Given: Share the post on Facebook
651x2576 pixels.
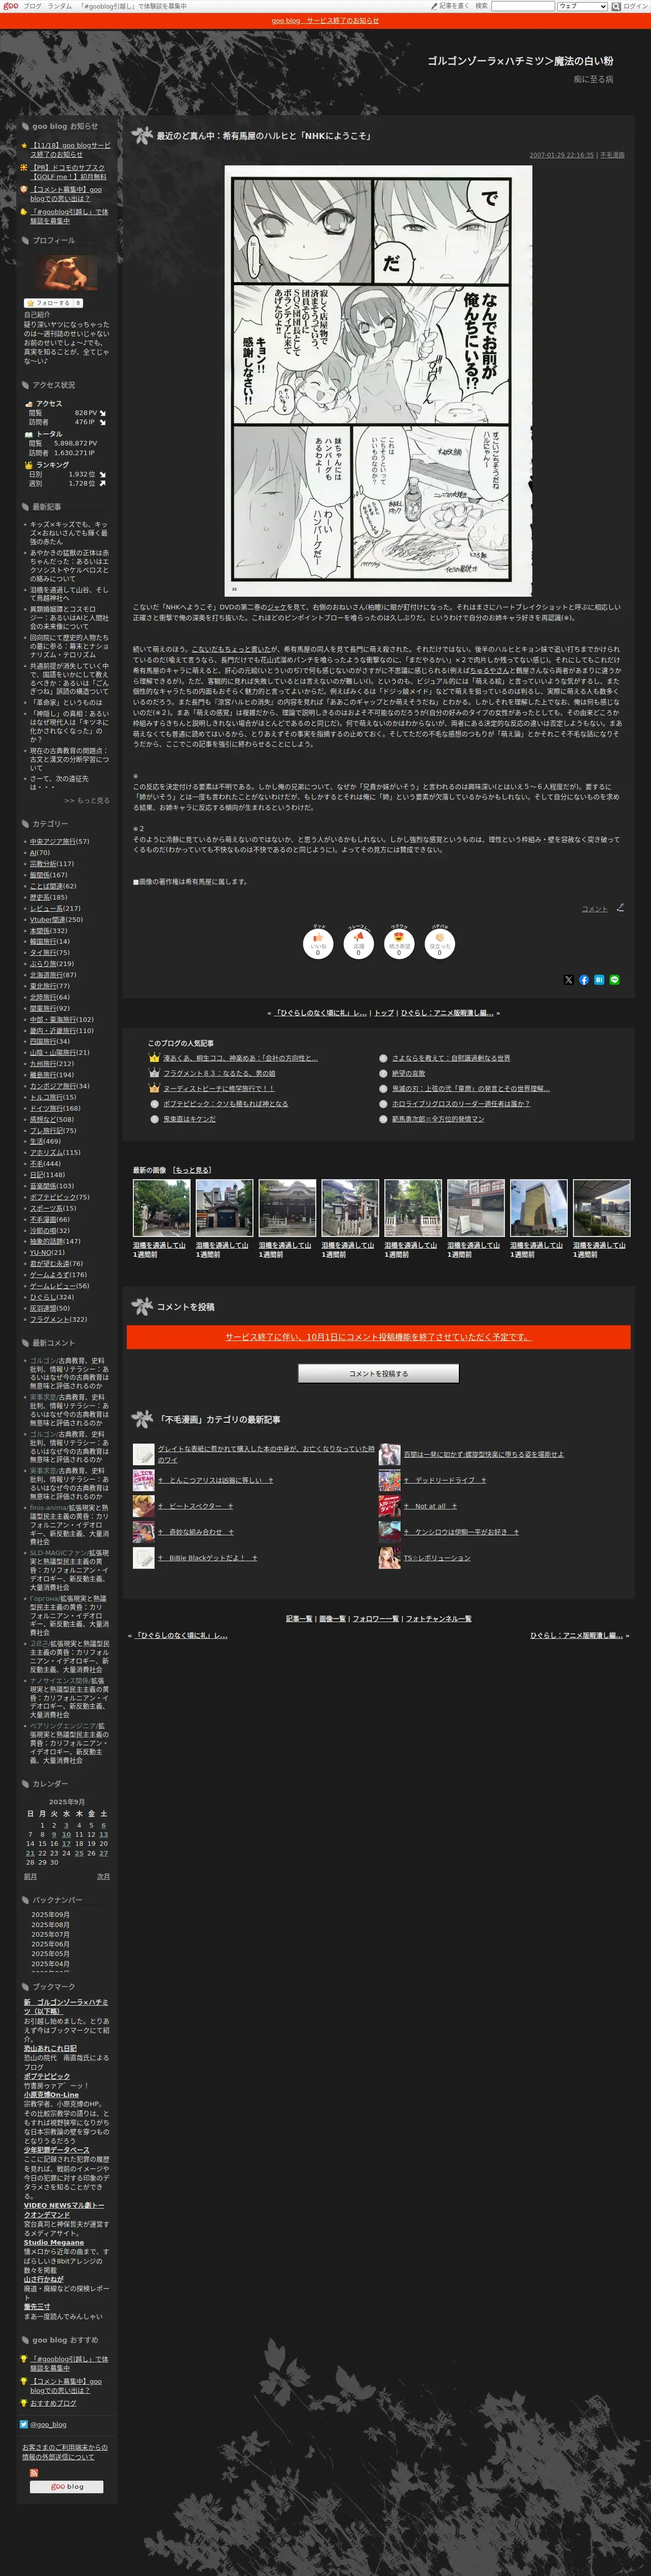Looking at the screenshot, I should click(x=584, y=980).
